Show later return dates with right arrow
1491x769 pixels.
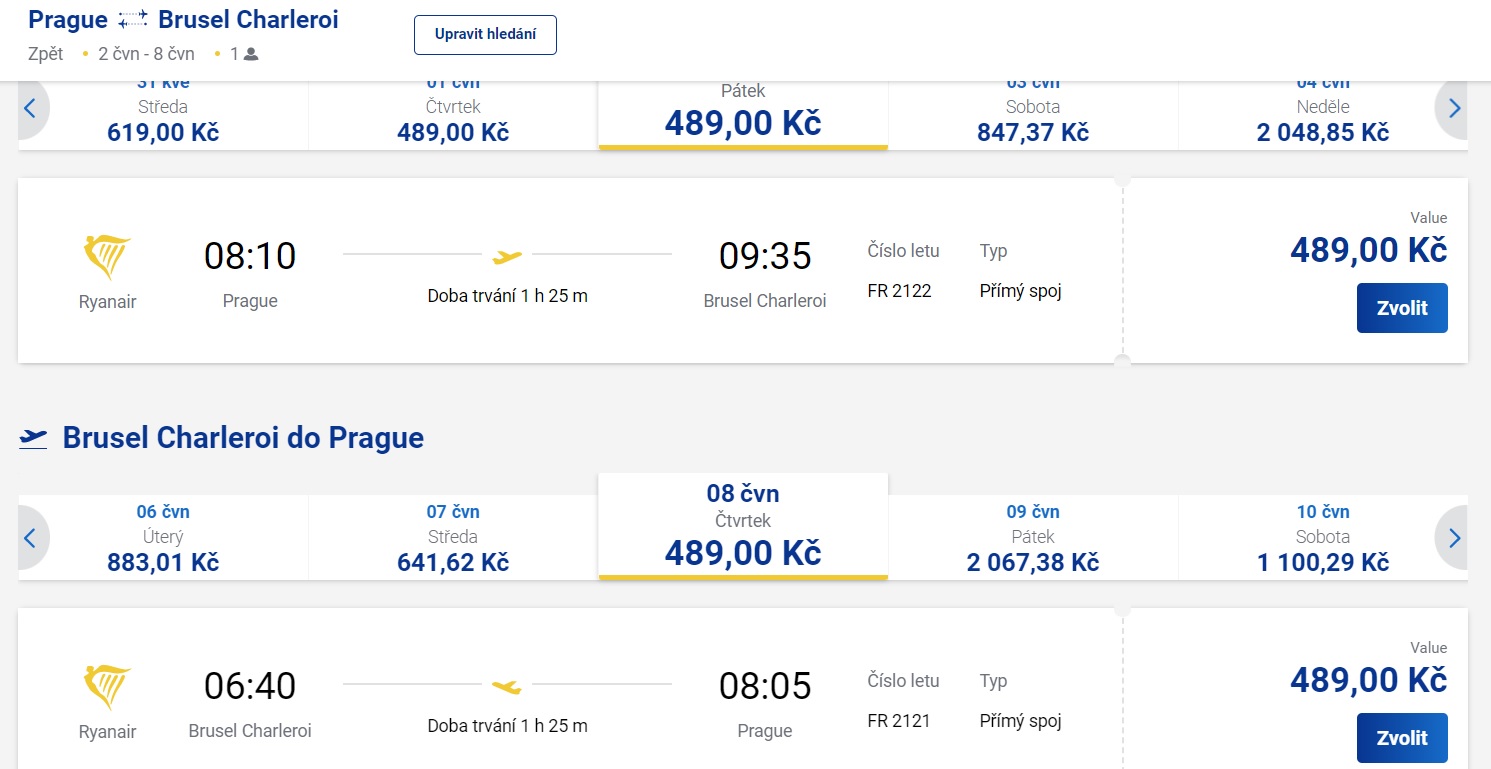pyautogui.click(x=1454, y=539)
